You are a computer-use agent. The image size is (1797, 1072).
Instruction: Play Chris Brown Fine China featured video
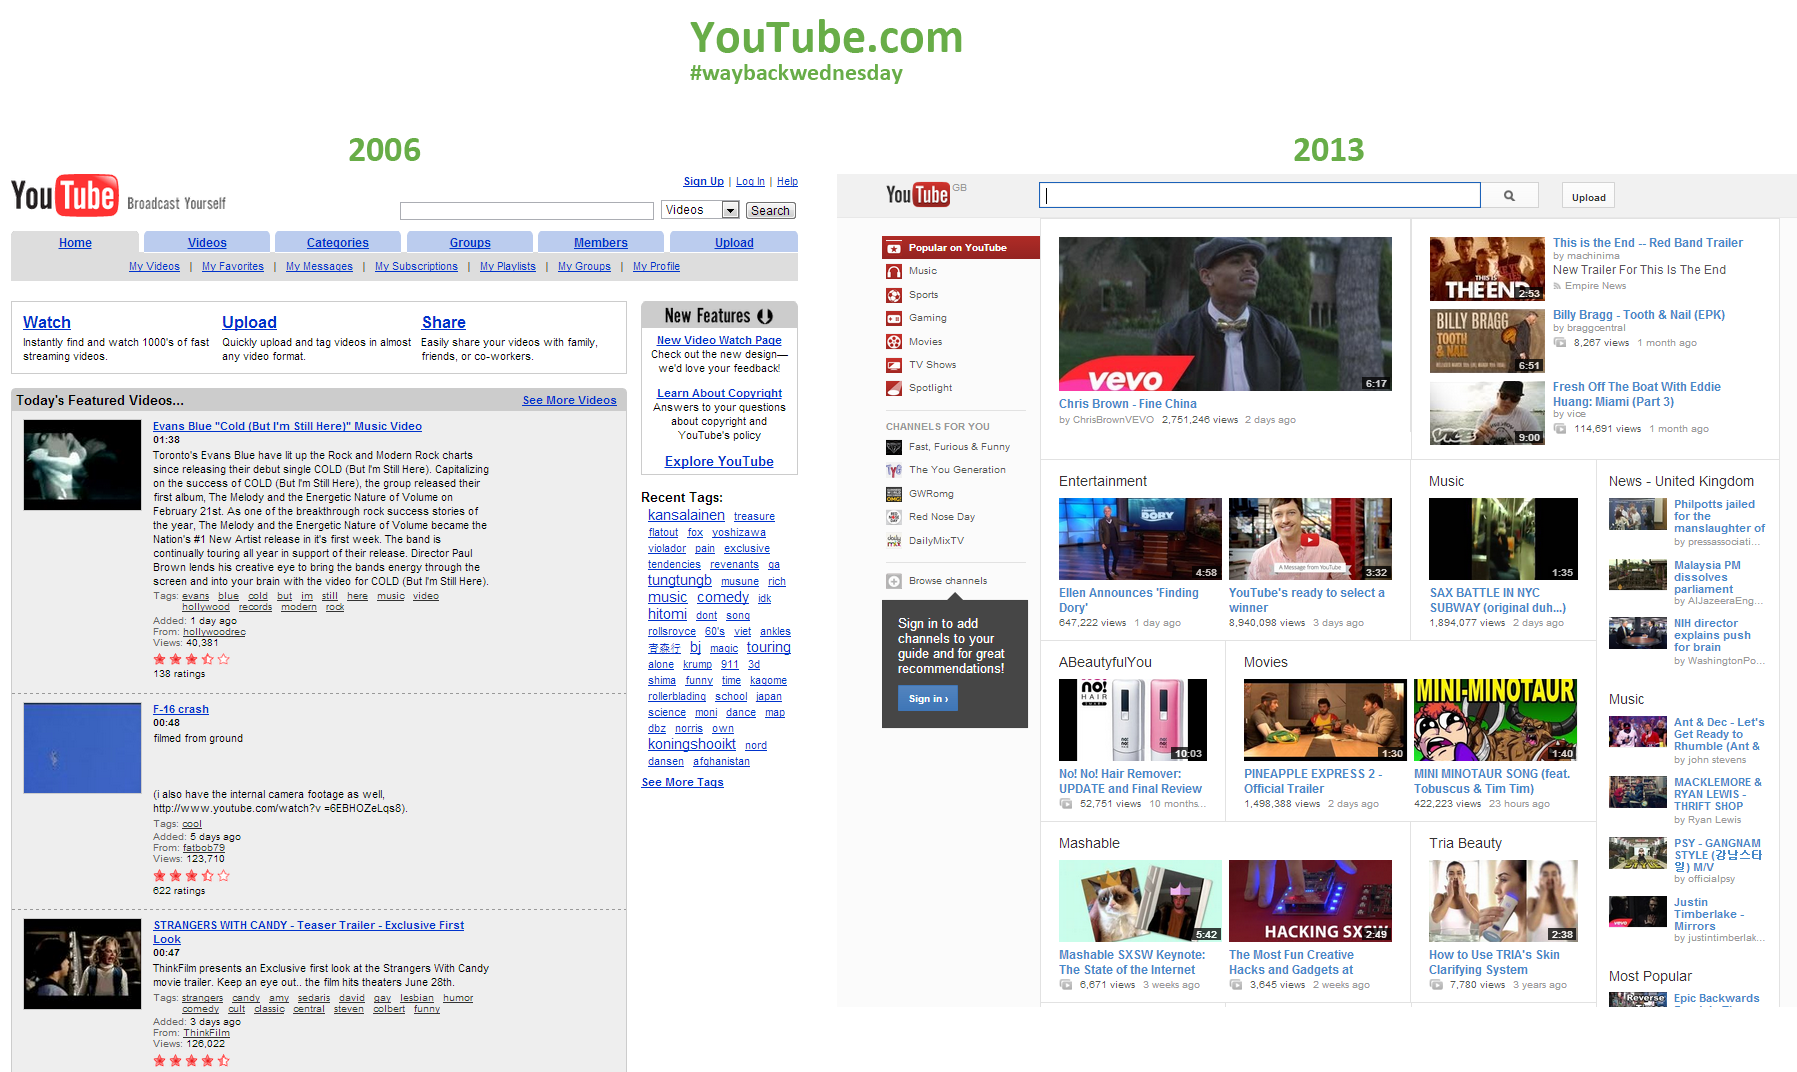point(1225,314)
